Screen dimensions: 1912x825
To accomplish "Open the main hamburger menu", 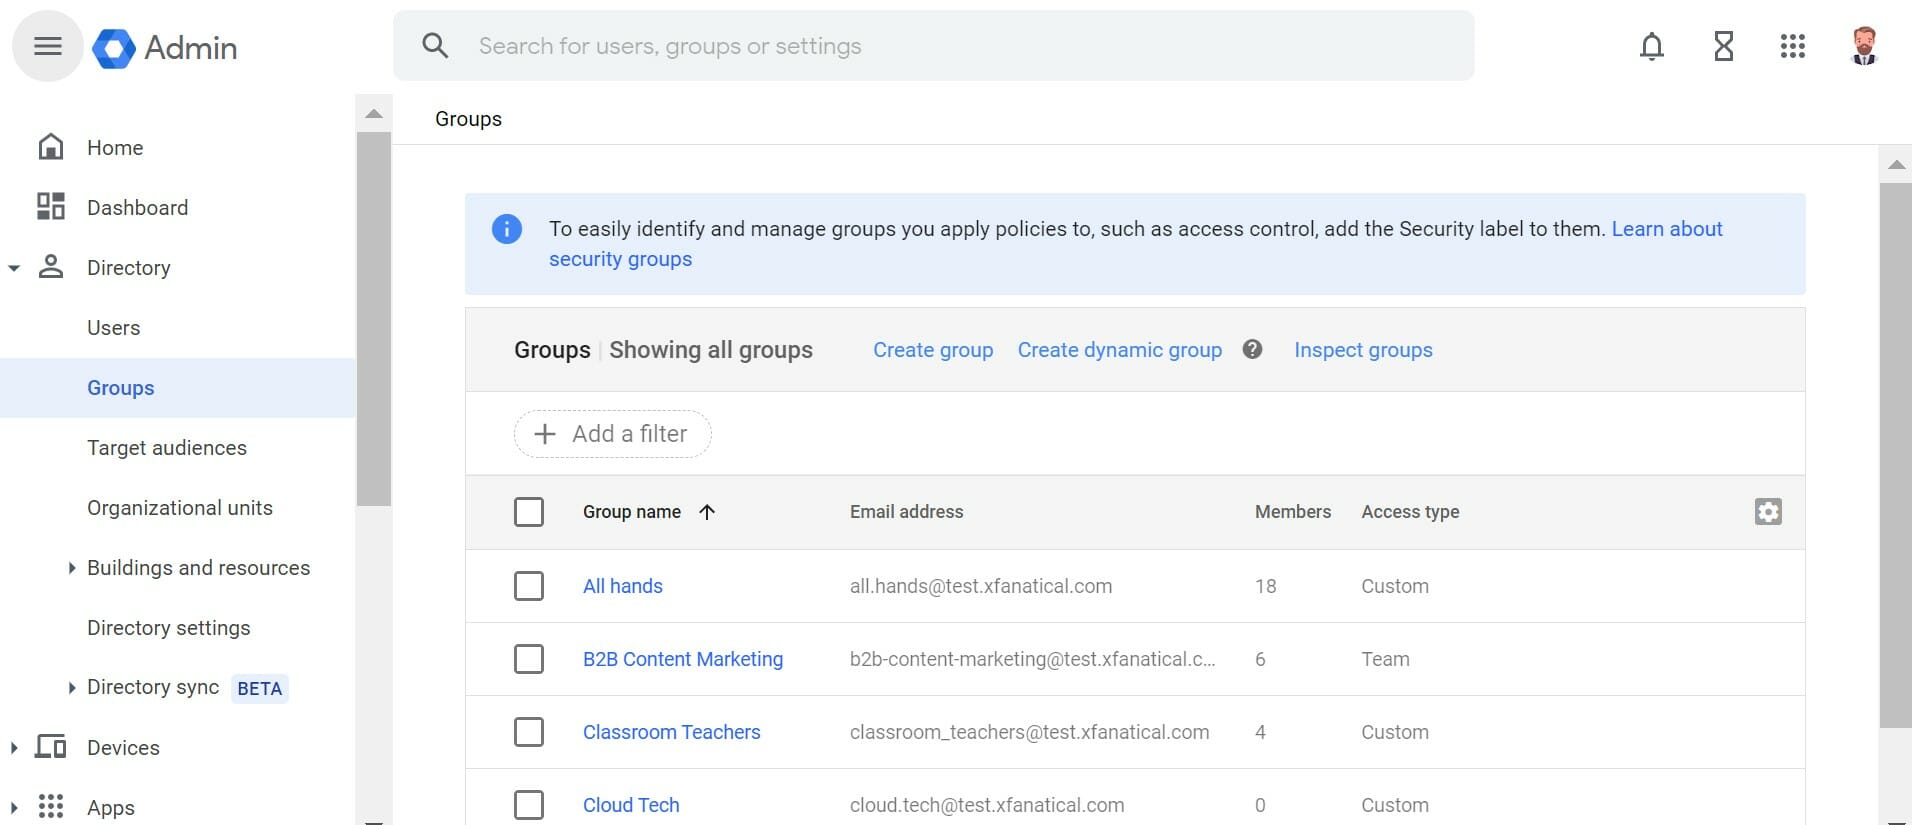I will pyautogui.click(x=47, y=46).
